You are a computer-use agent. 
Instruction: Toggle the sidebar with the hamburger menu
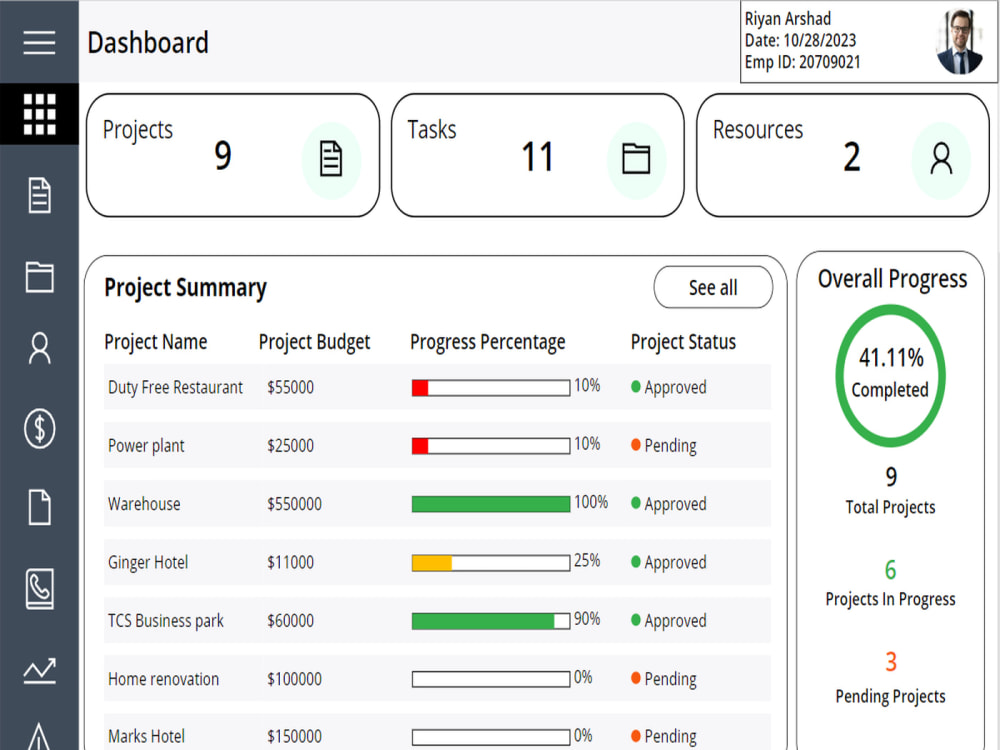click(39, 42)
